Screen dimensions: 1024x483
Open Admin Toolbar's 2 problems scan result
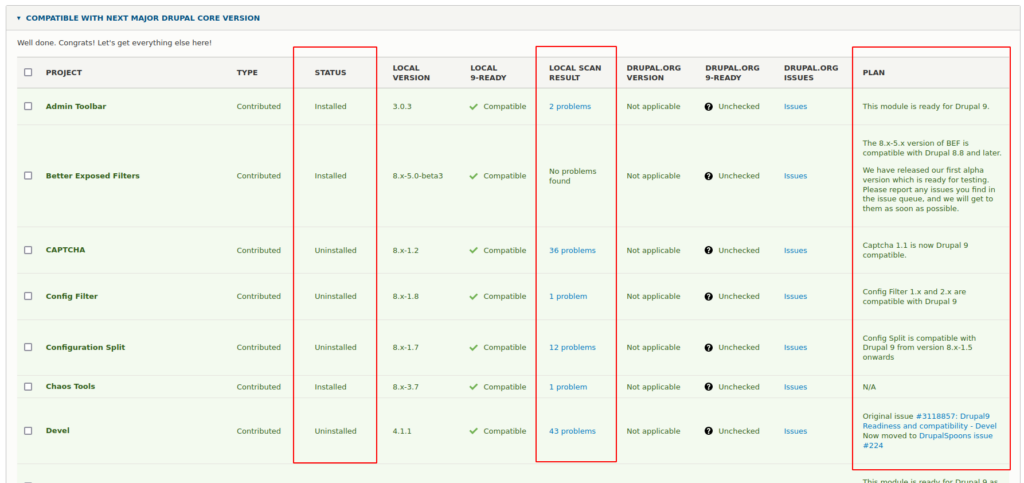(569, 106)
